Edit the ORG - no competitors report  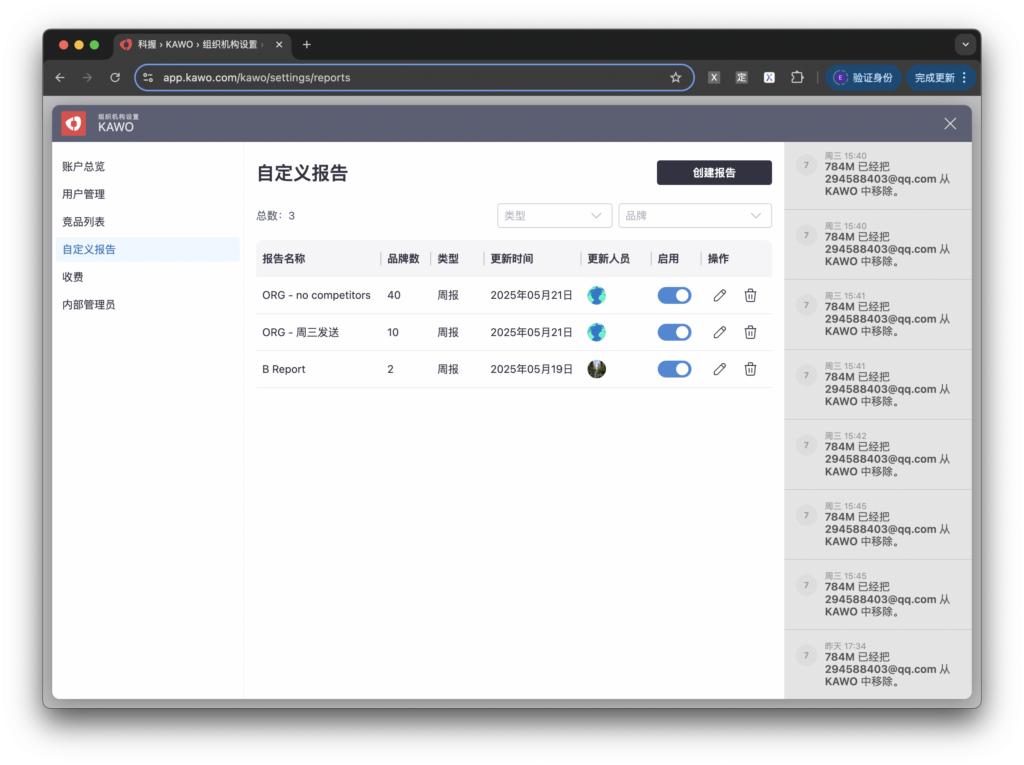[719, 295]
